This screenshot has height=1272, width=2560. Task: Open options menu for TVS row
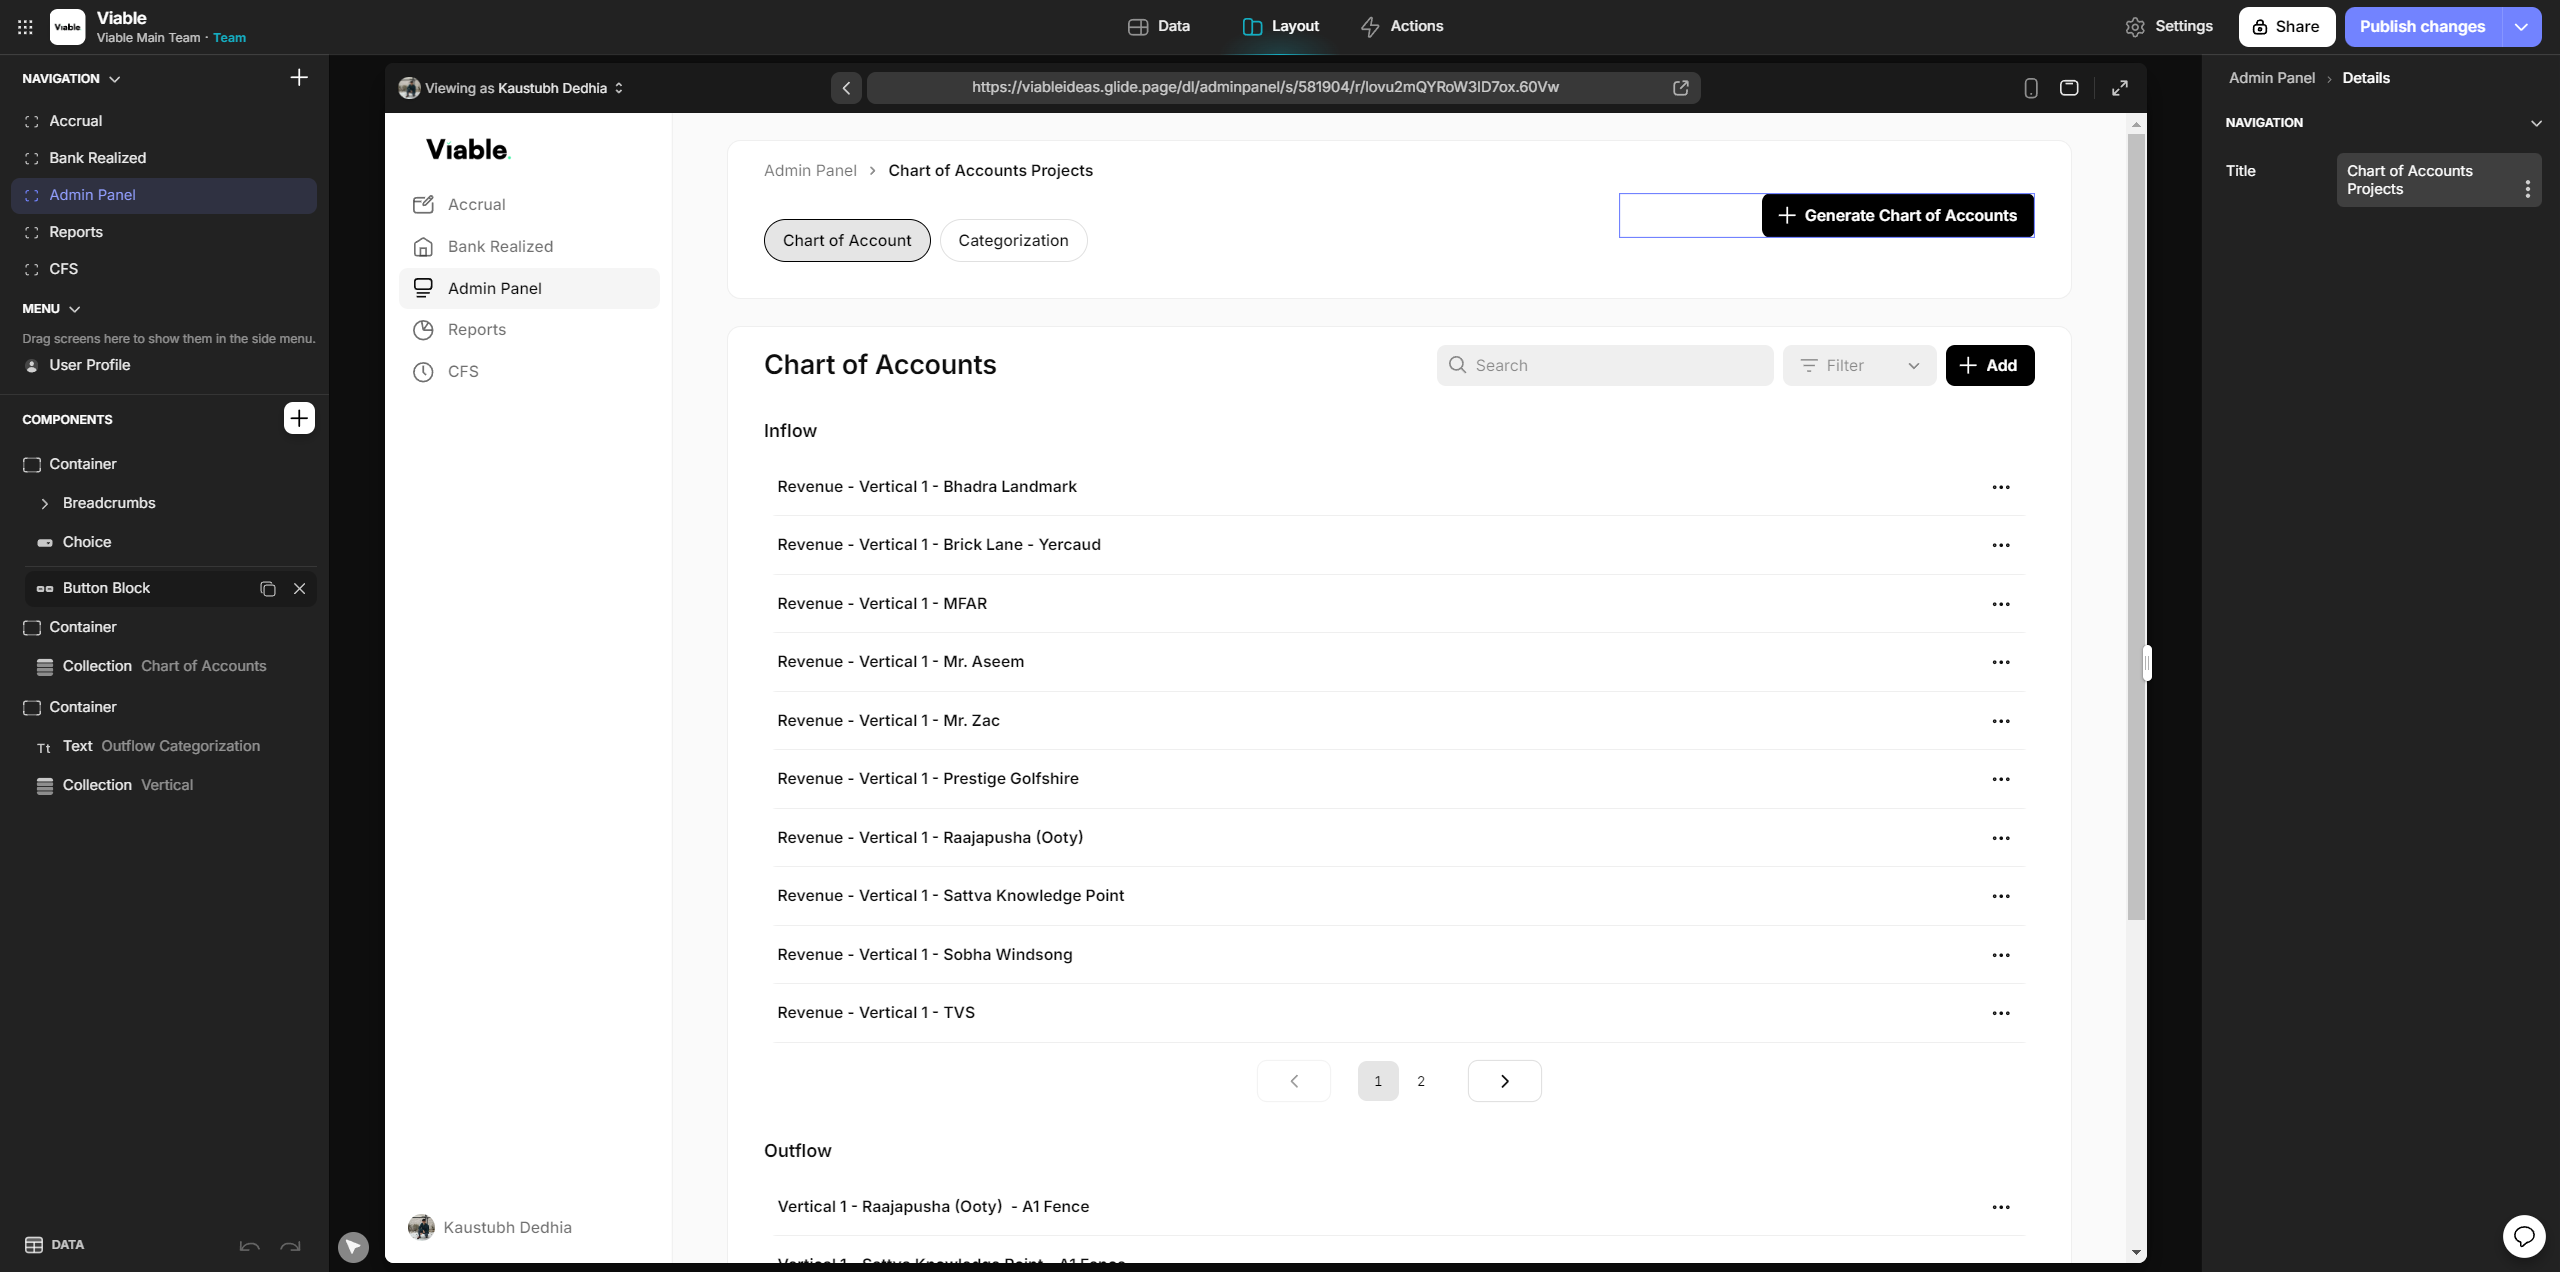tap(2001, 1014)
